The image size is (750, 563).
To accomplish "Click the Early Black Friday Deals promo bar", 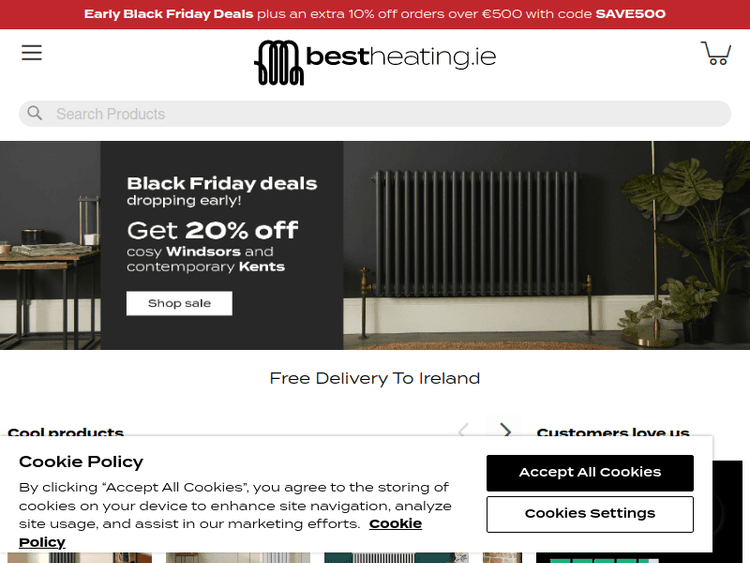I will pyautogui.click(x=375, y=14).
